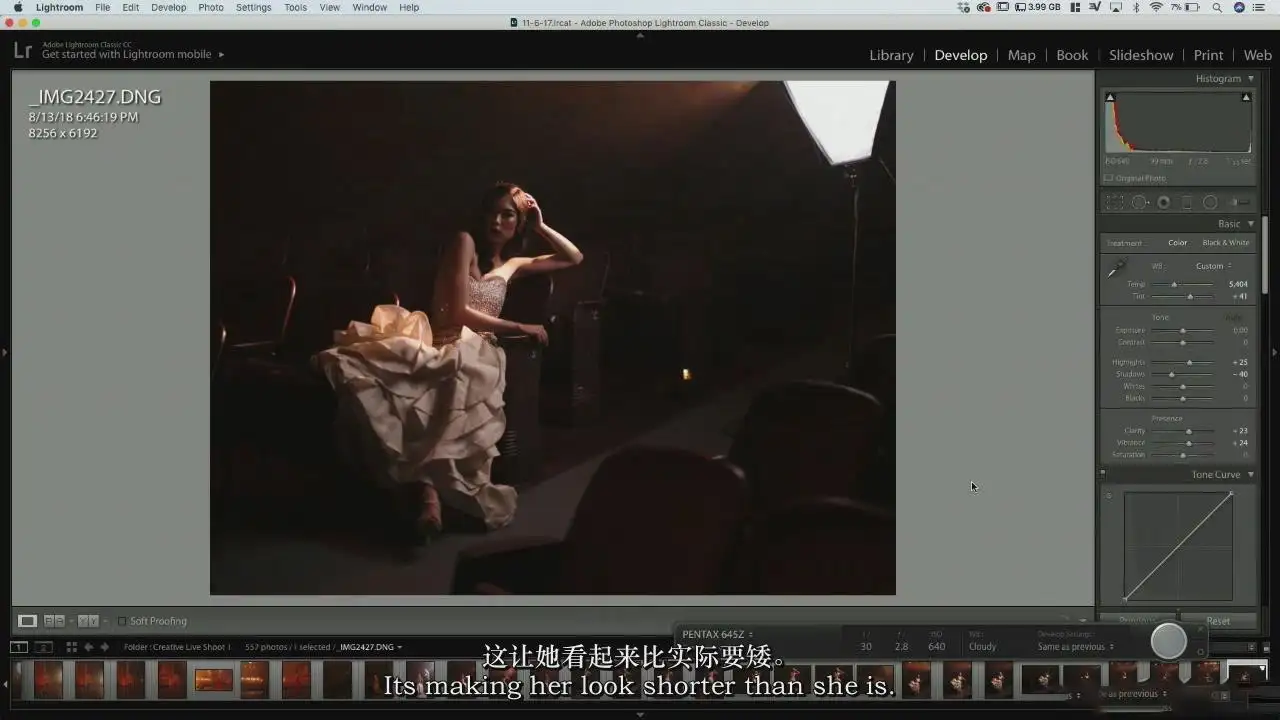Select the highlighted orange filmstrip thumbnail

click(213, 680)
